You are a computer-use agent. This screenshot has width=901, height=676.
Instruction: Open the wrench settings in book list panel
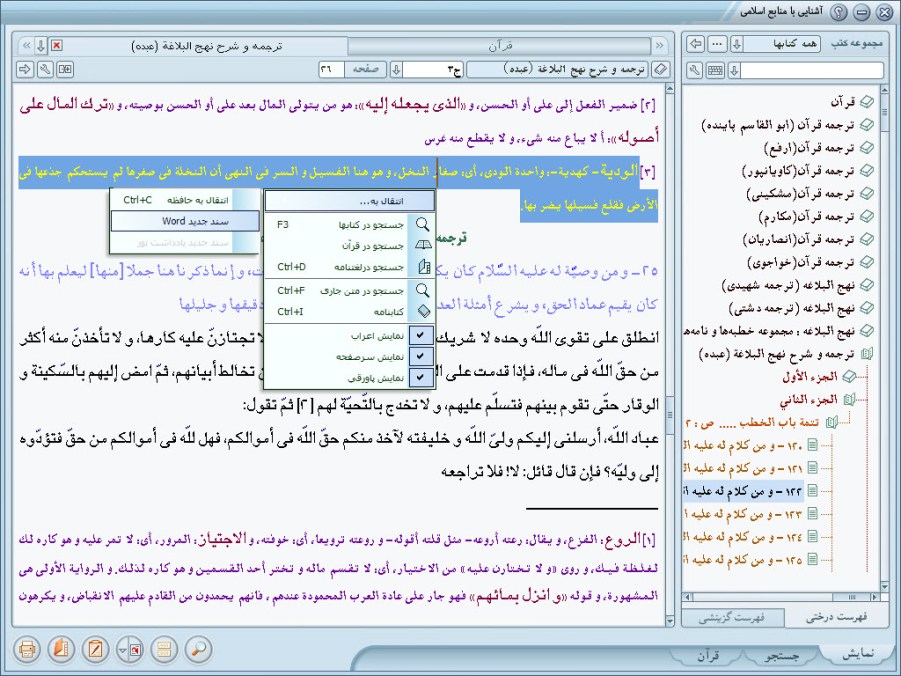(695, 71)
